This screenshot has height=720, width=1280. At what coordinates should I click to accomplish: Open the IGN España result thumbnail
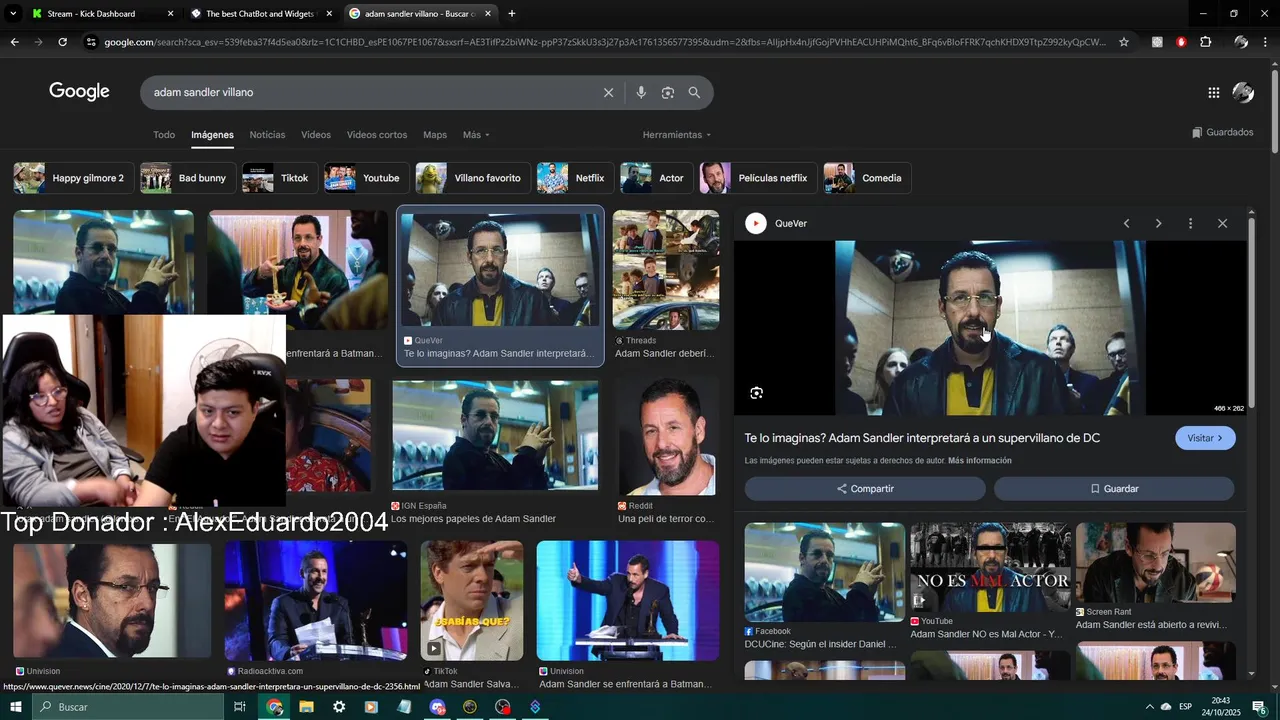(495, 435)
